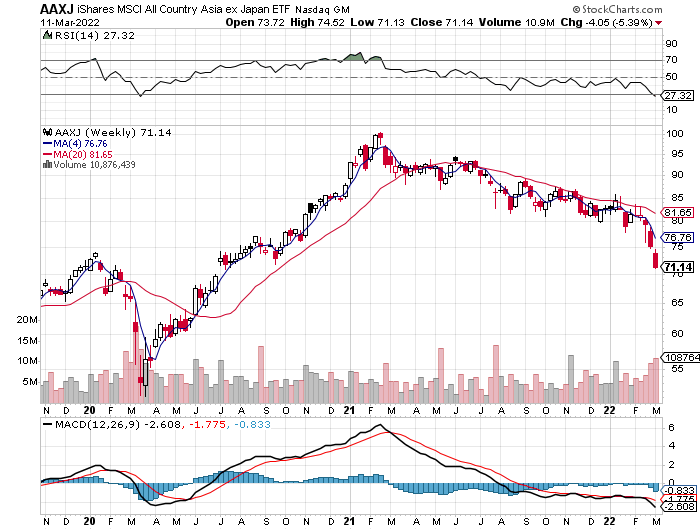Screen dimensions: 700x530
Task: Click the 20 year marker under MACD panel
Action: (89, 522)
